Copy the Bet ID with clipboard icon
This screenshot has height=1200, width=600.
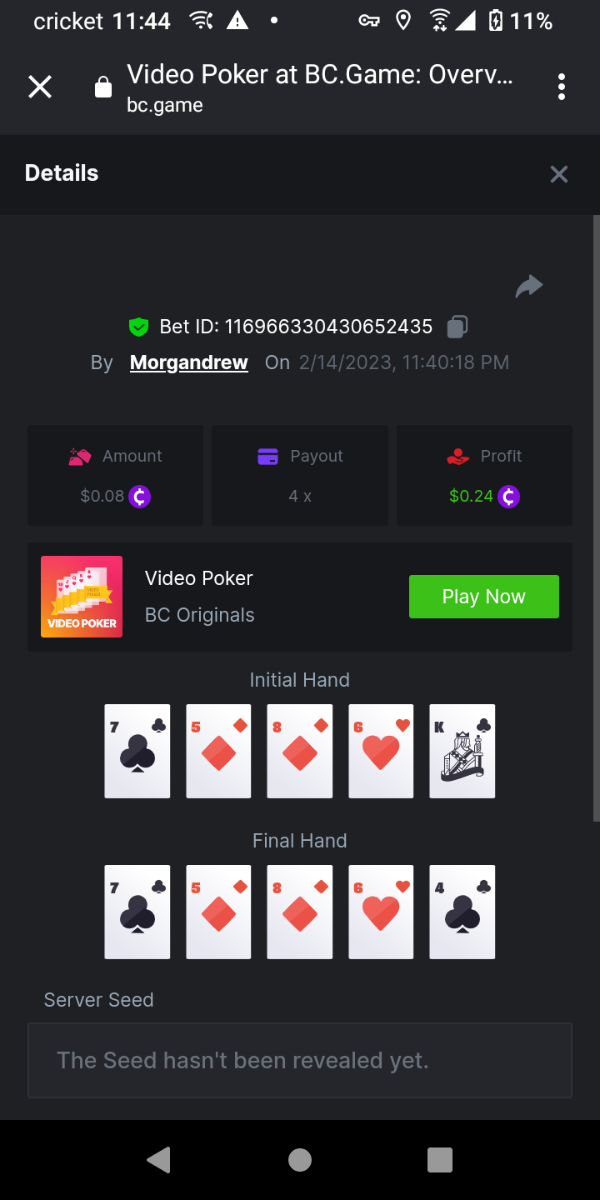pyautogui.click(x=457, y=326)
